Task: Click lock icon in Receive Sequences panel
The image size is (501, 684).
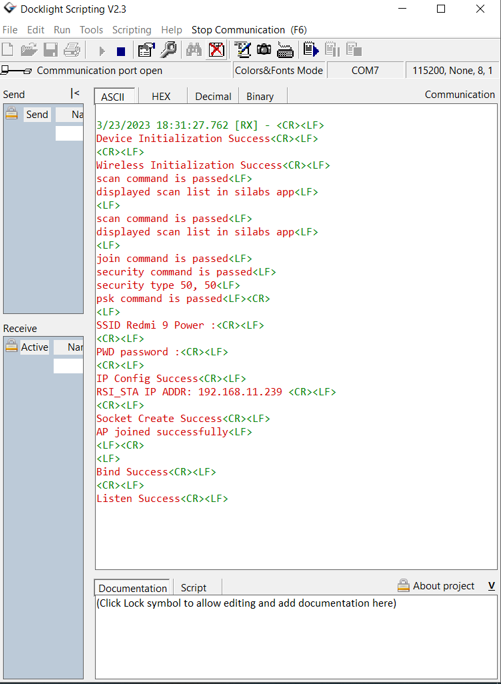Action: [12, 347]
